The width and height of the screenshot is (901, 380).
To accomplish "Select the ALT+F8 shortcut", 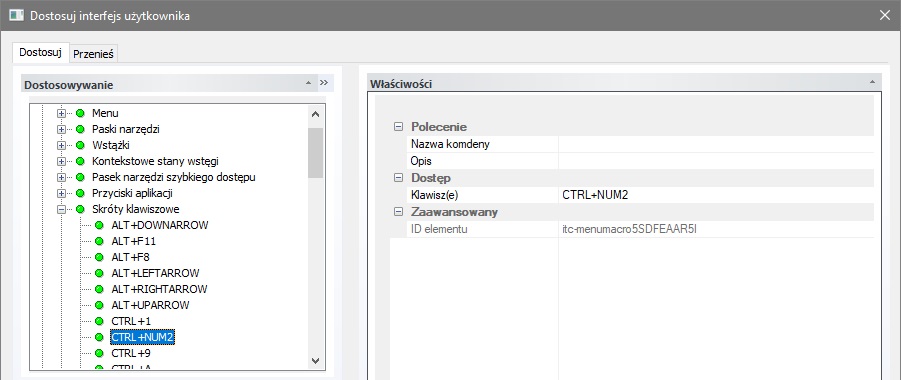I will click(x=130, y=257).
